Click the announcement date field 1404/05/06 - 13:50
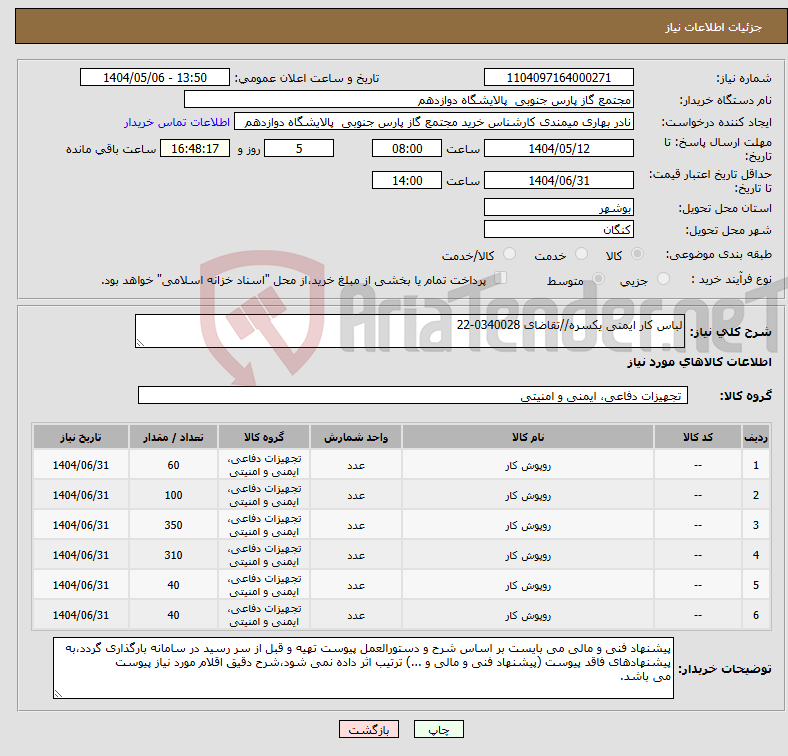This screenshot has width=788, height=756. 155,78
